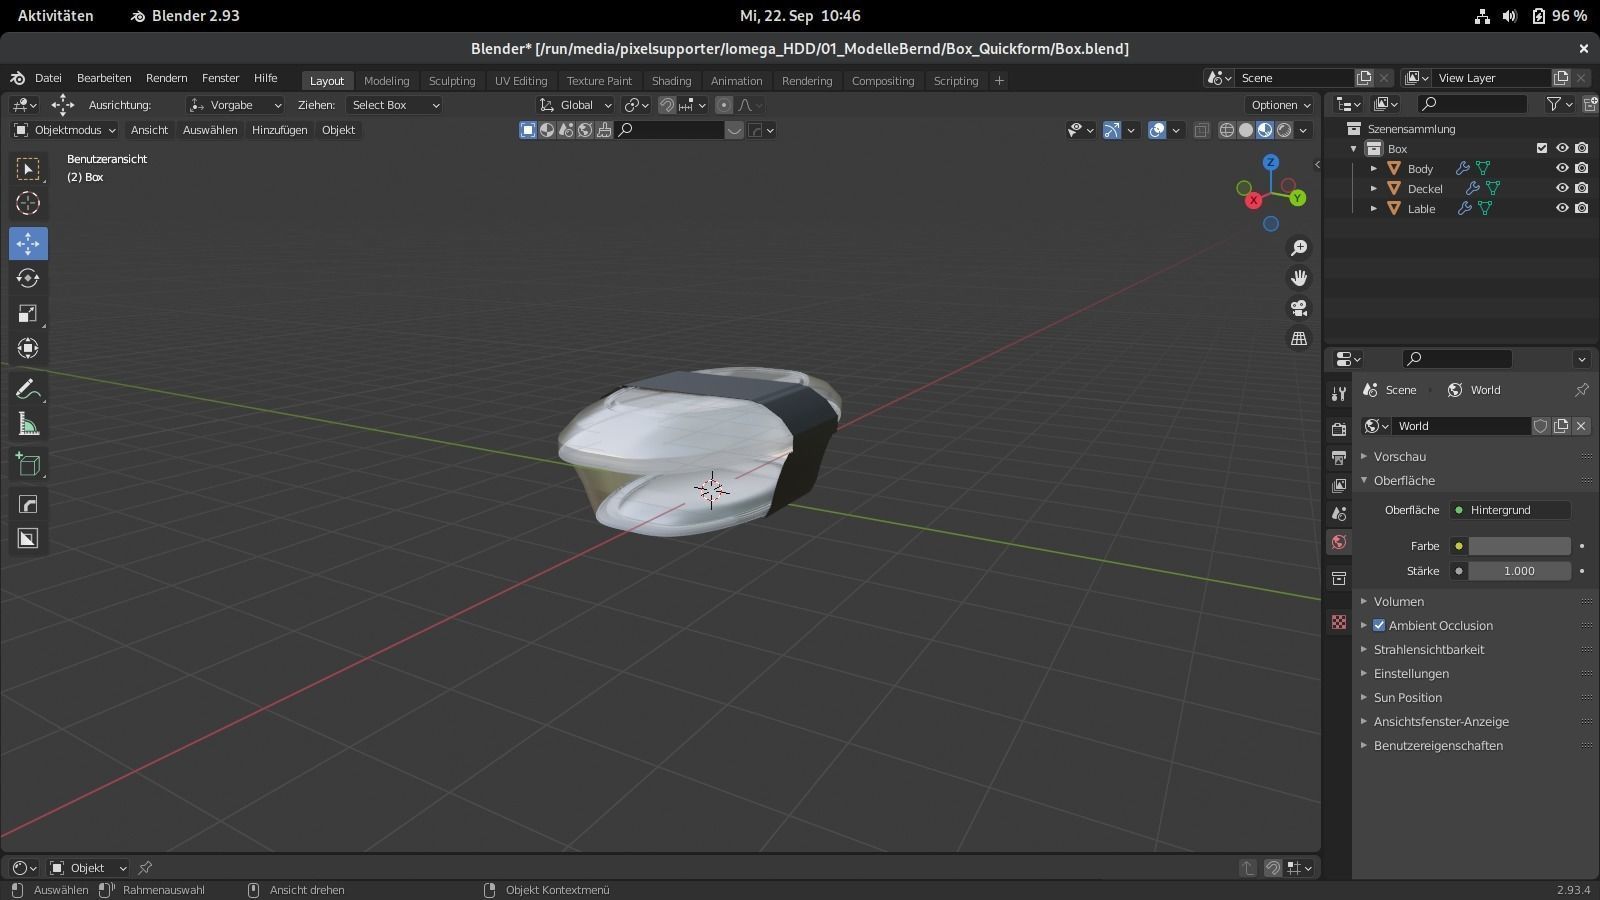This screenshot has width=1600, height=900.
Task: Click the Stärke value slider
Action: [1519, 571]
